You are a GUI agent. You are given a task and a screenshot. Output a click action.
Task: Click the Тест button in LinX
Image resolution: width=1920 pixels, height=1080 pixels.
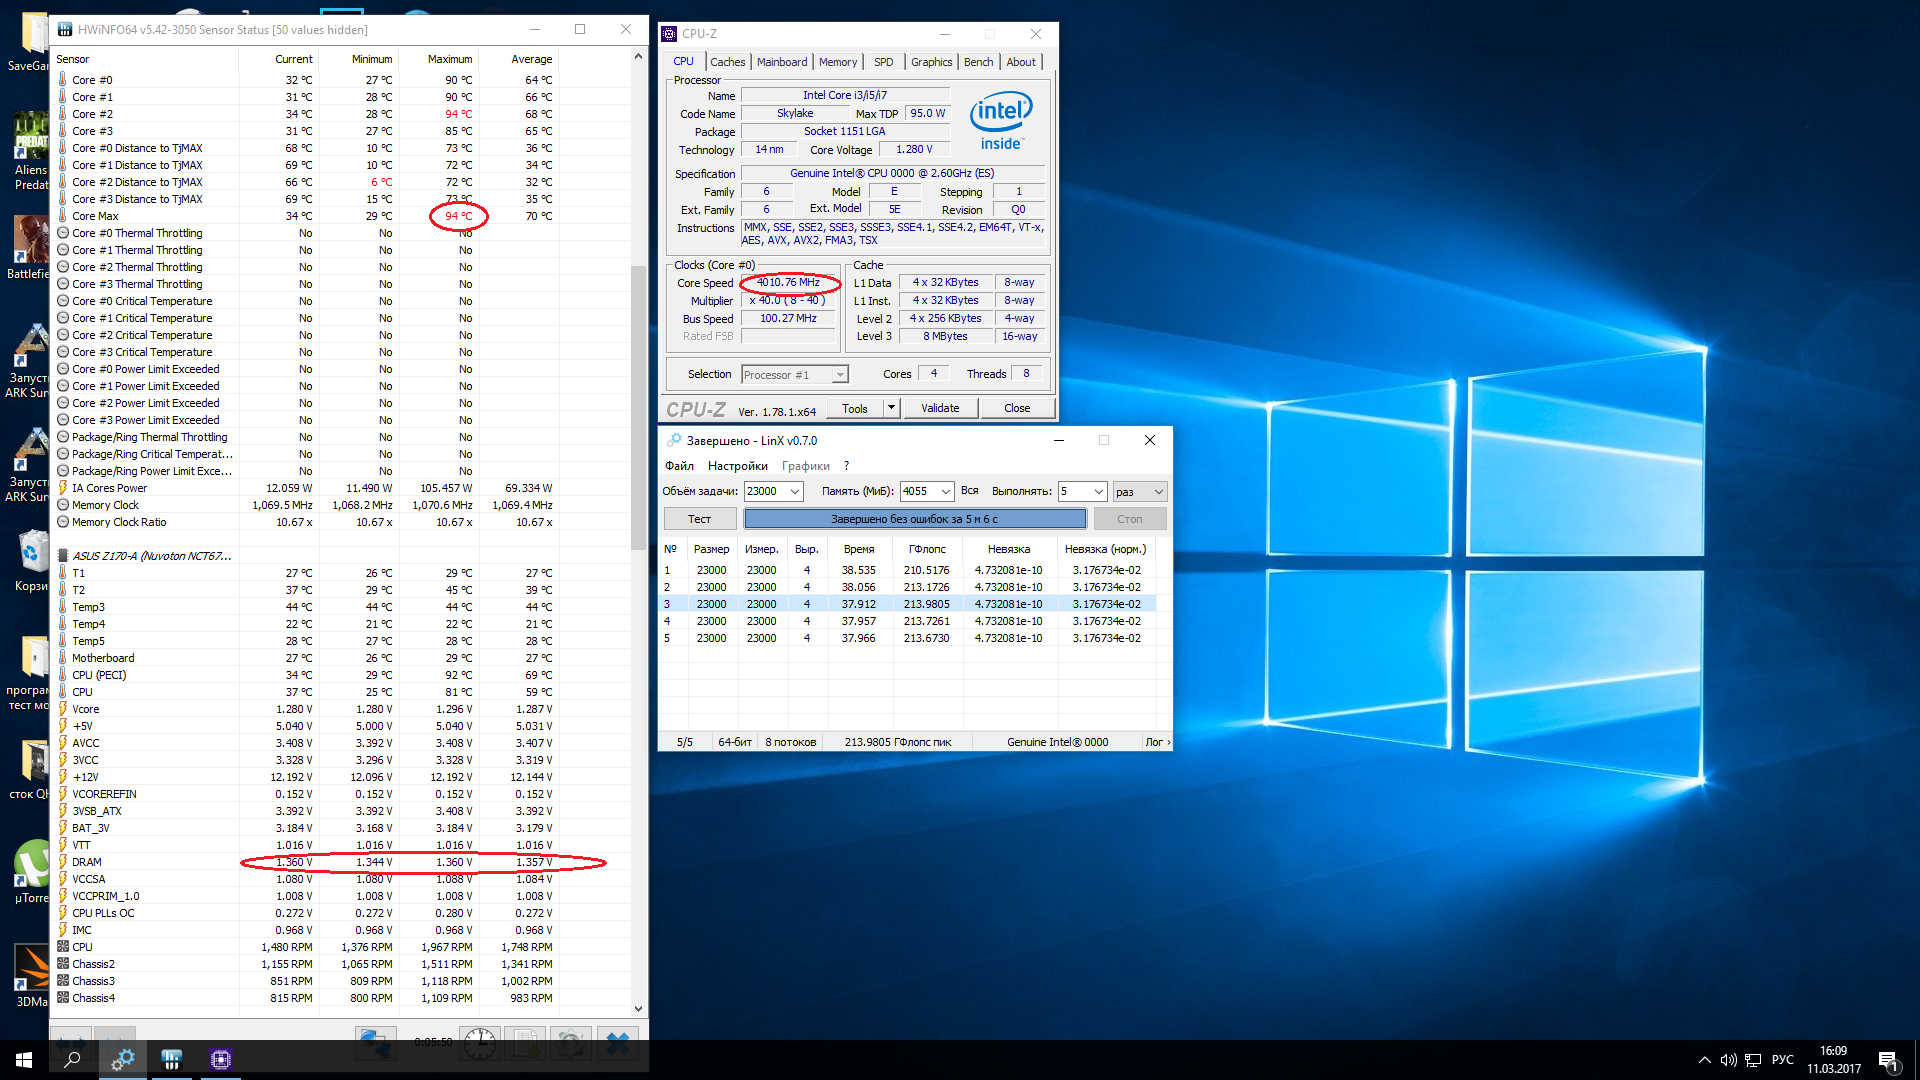pos(699,519)
